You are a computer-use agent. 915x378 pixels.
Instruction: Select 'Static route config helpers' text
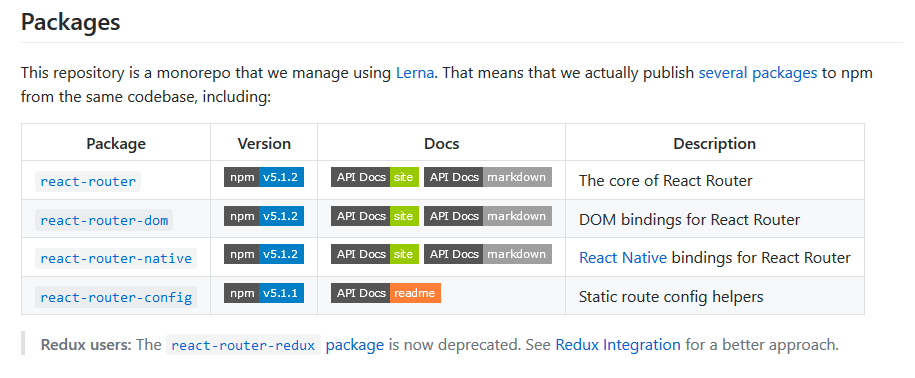coord(671,297)
